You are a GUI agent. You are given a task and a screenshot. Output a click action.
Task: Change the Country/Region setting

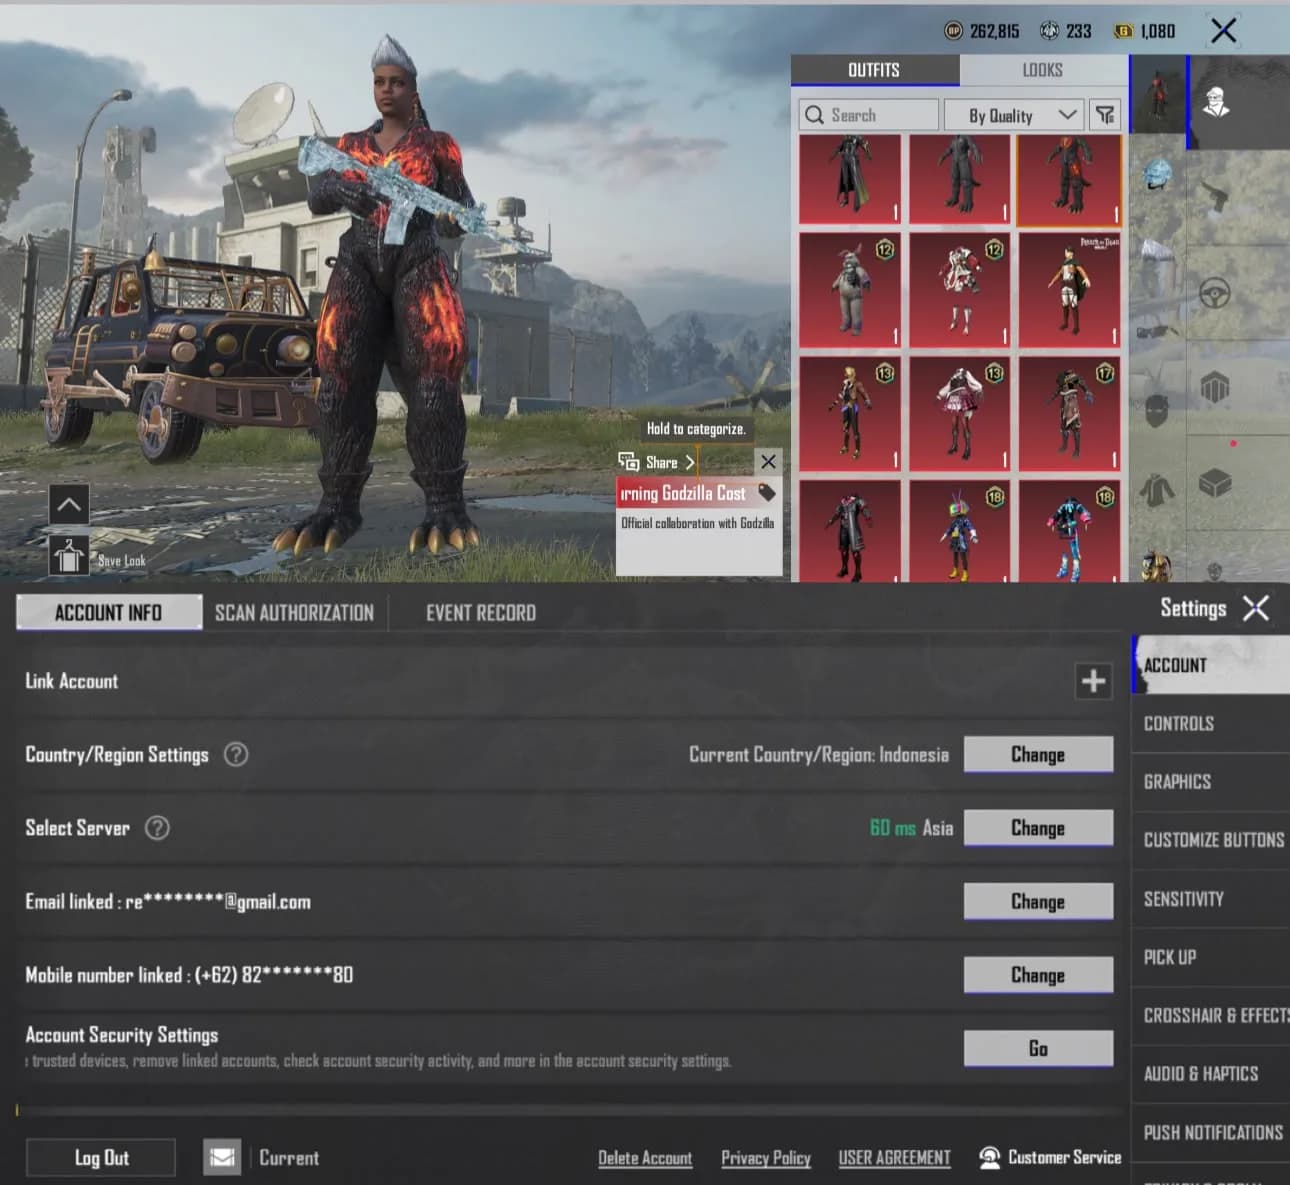coord(1038,755)
